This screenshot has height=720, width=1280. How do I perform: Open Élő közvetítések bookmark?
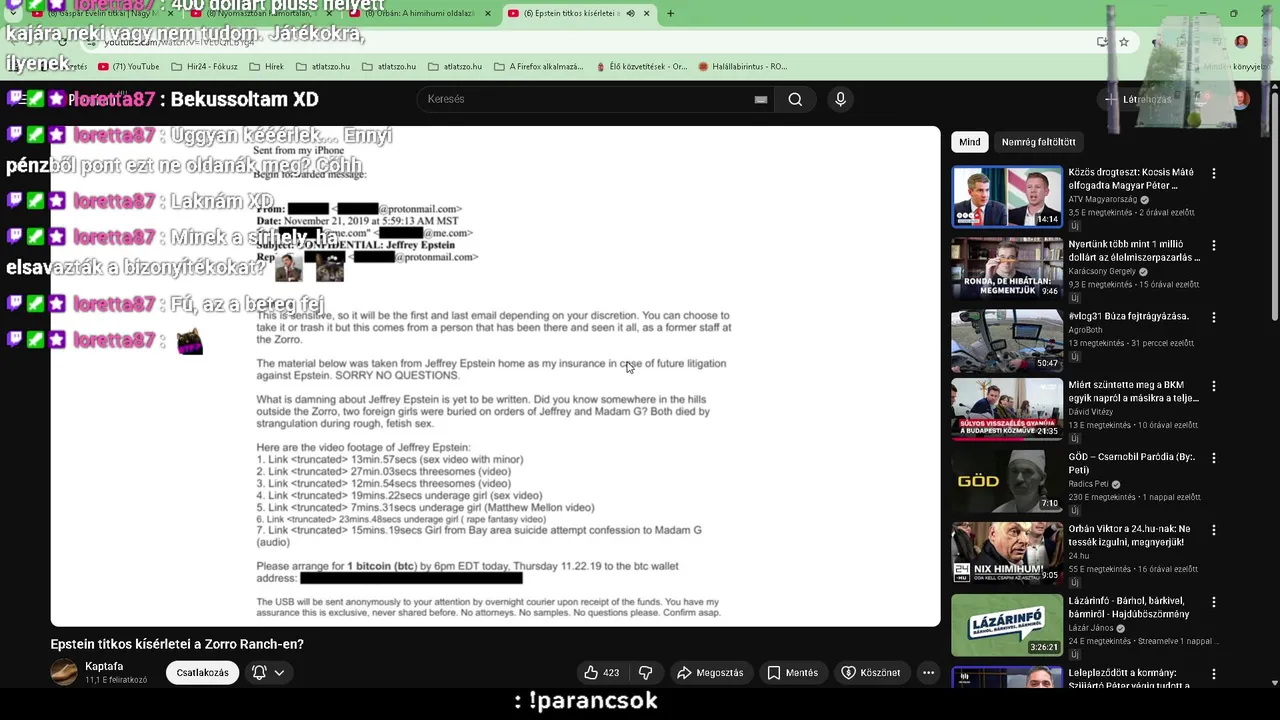point(640,66)
